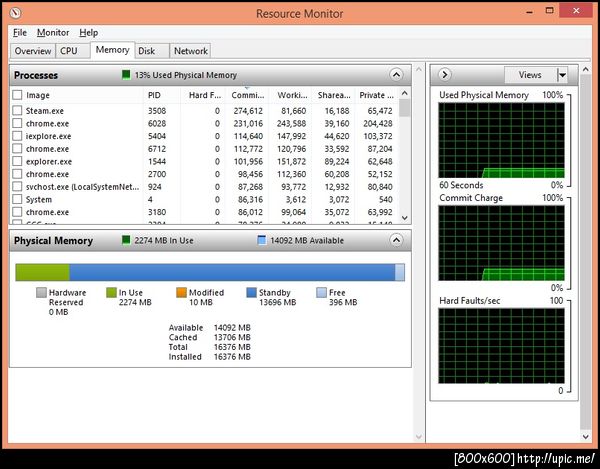Click the blue Standby segment of memory bar
Screen dimensions: 600x469
pos(232,272)
